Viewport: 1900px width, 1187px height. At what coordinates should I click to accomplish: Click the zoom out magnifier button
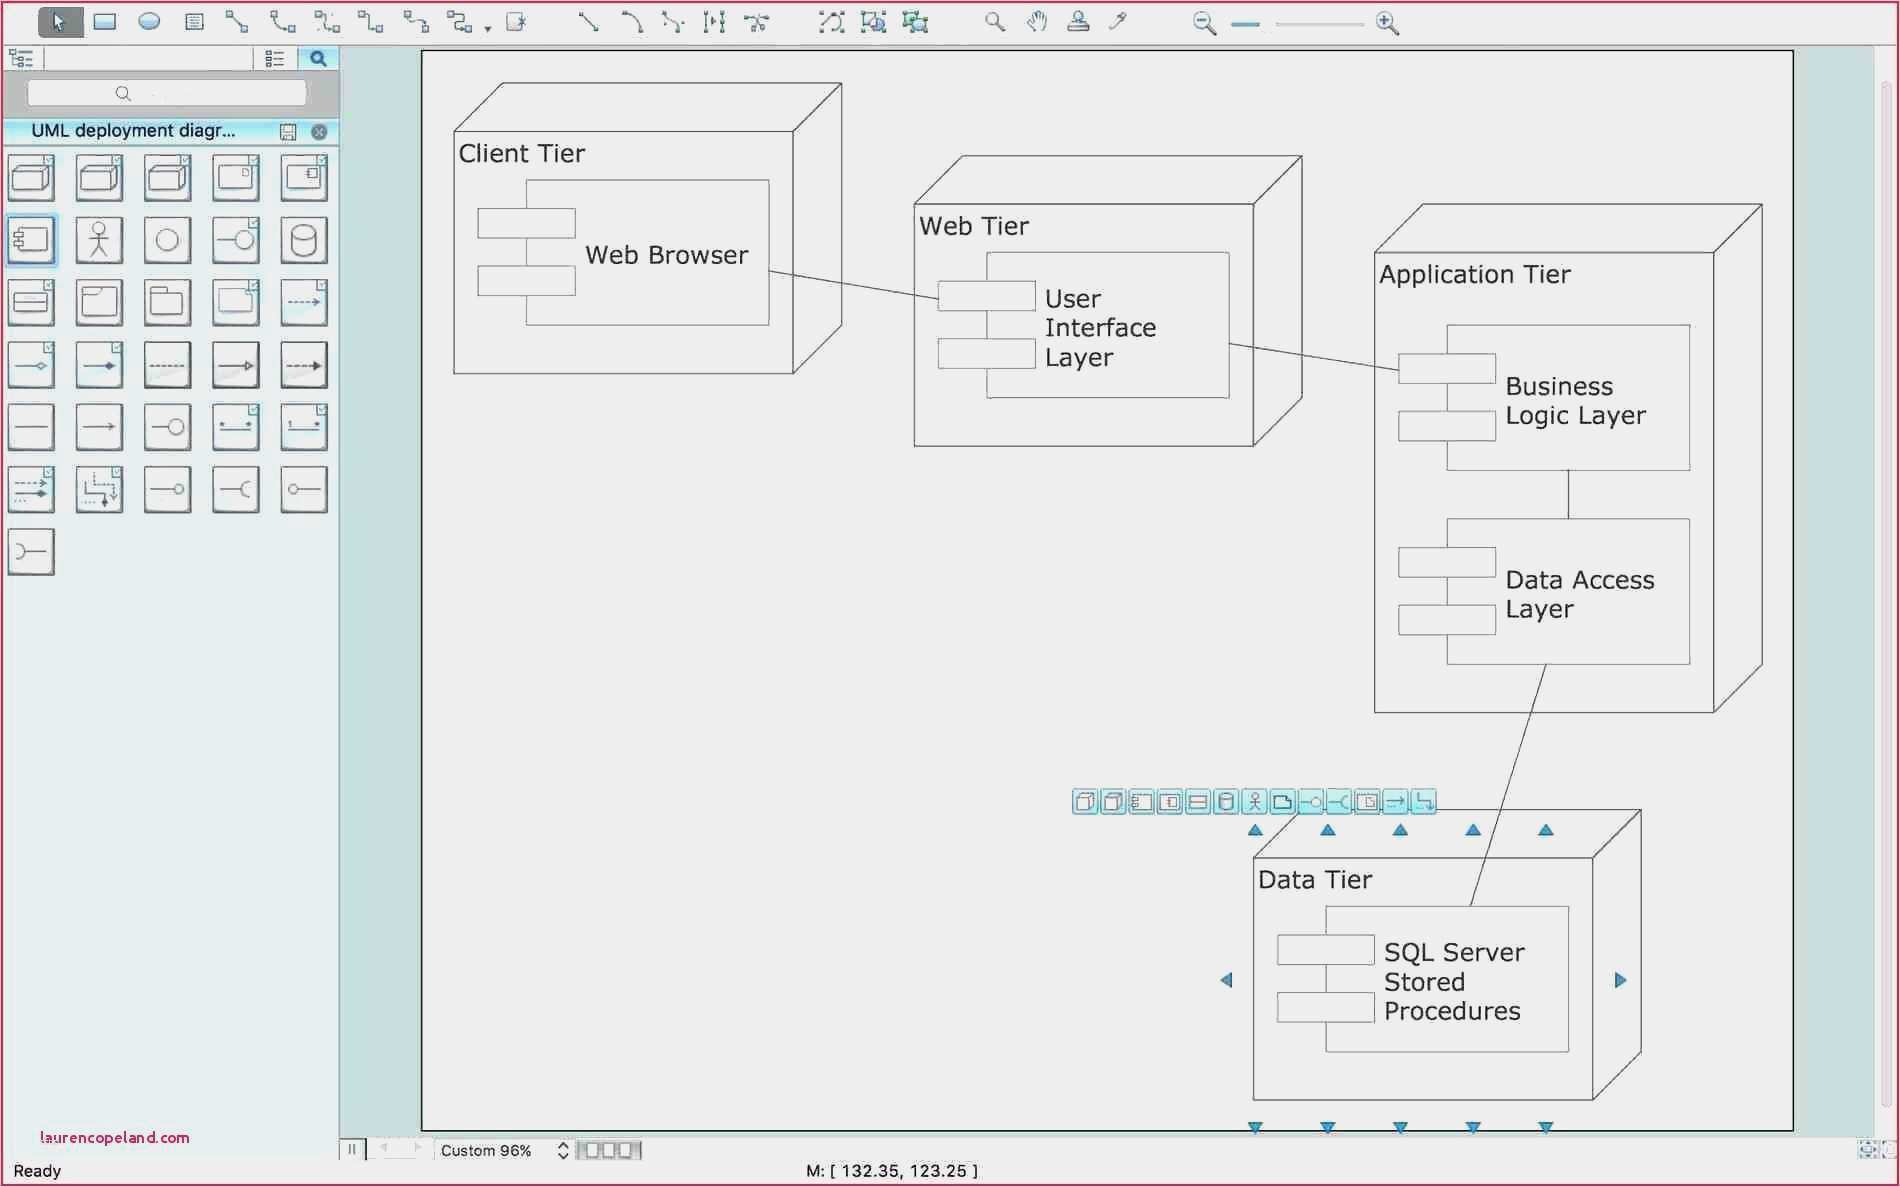pyautogui.click(x=1204, y=23)
